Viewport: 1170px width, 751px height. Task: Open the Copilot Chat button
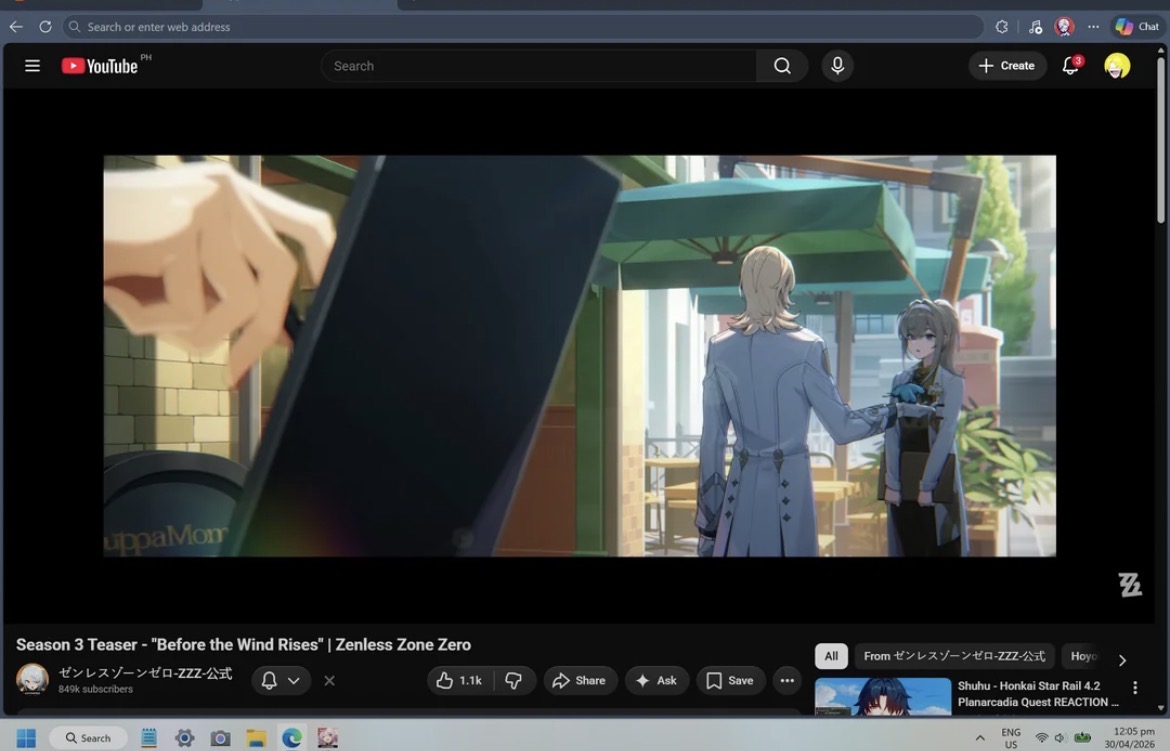(x=1137, y=27)
